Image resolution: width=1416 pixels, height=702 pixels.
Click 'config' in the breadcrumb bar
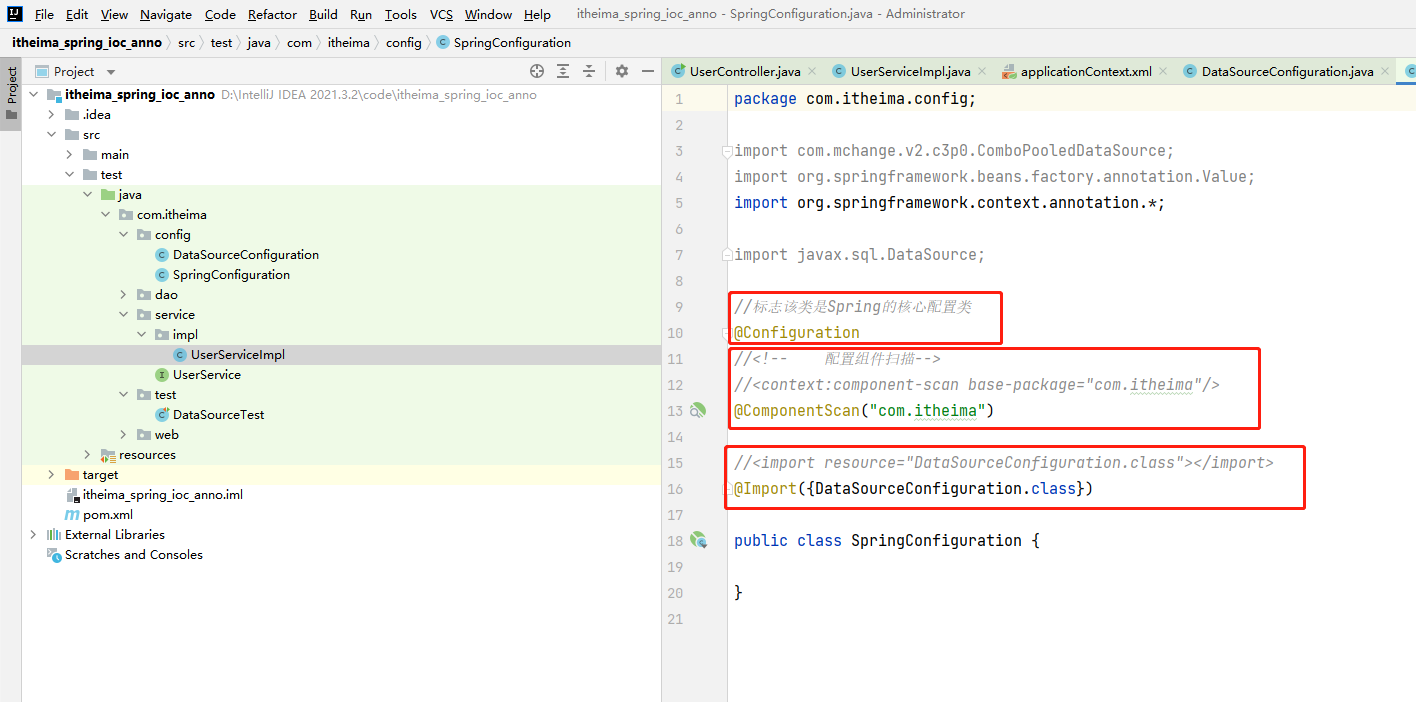403,43
